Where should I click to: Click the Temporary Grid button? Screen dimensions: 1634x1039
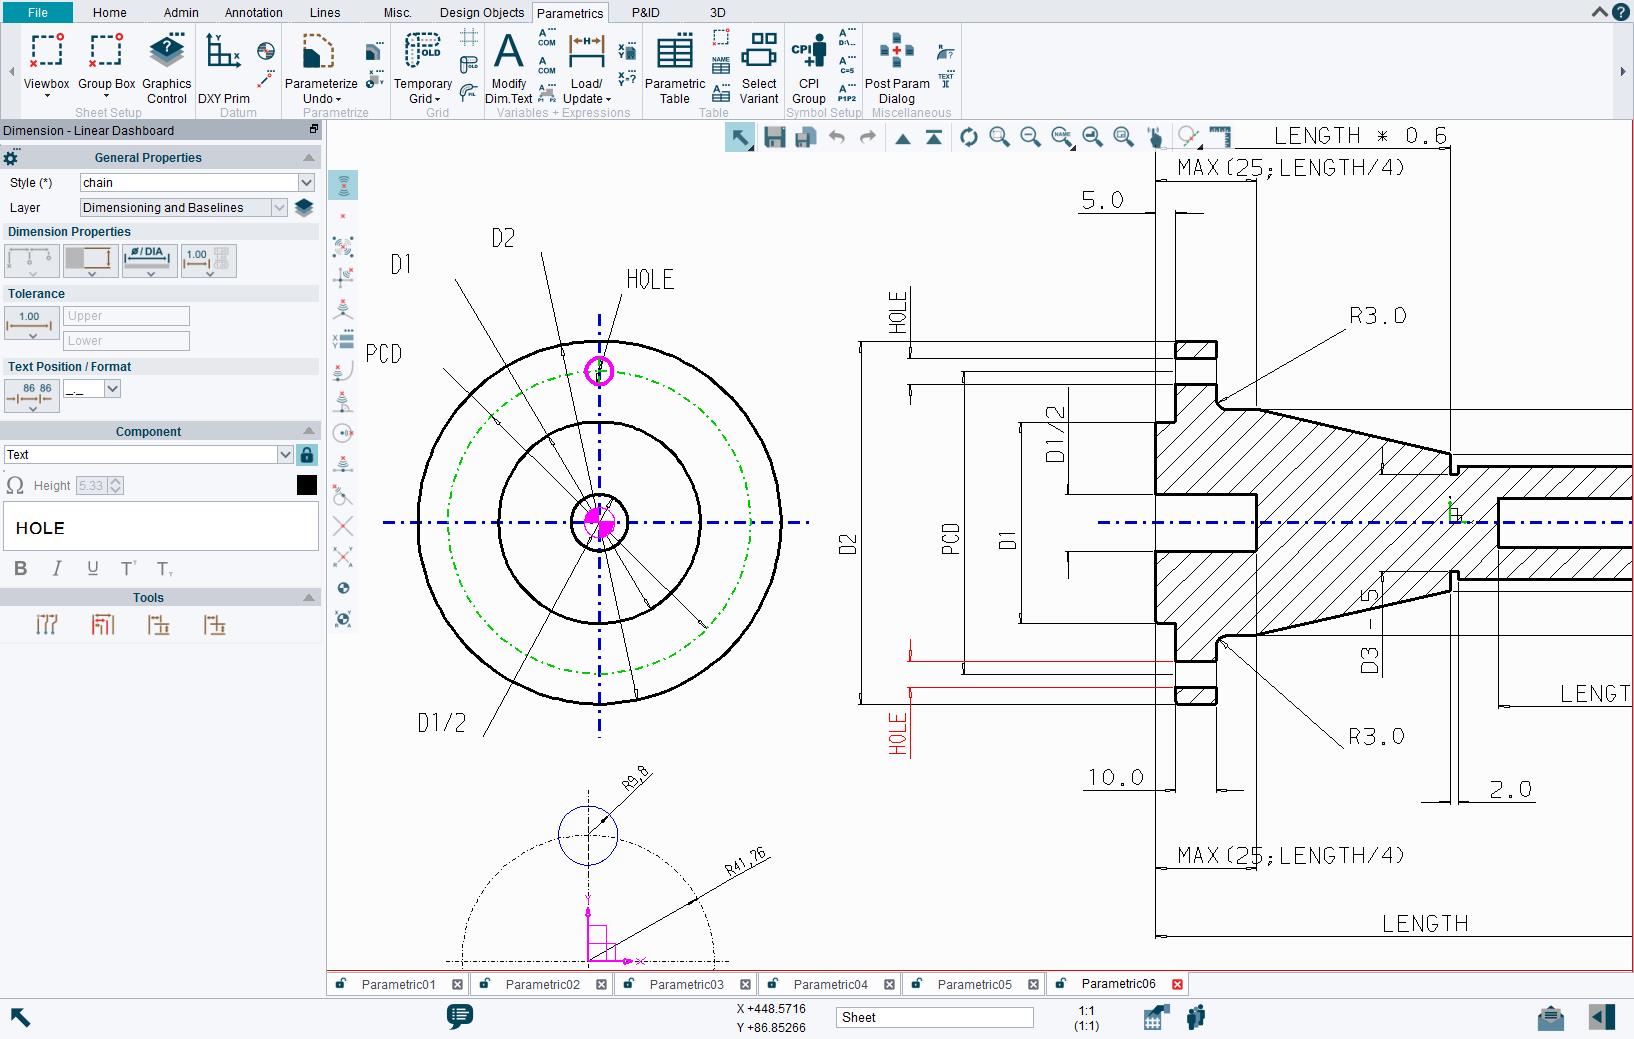click(422, 68)
